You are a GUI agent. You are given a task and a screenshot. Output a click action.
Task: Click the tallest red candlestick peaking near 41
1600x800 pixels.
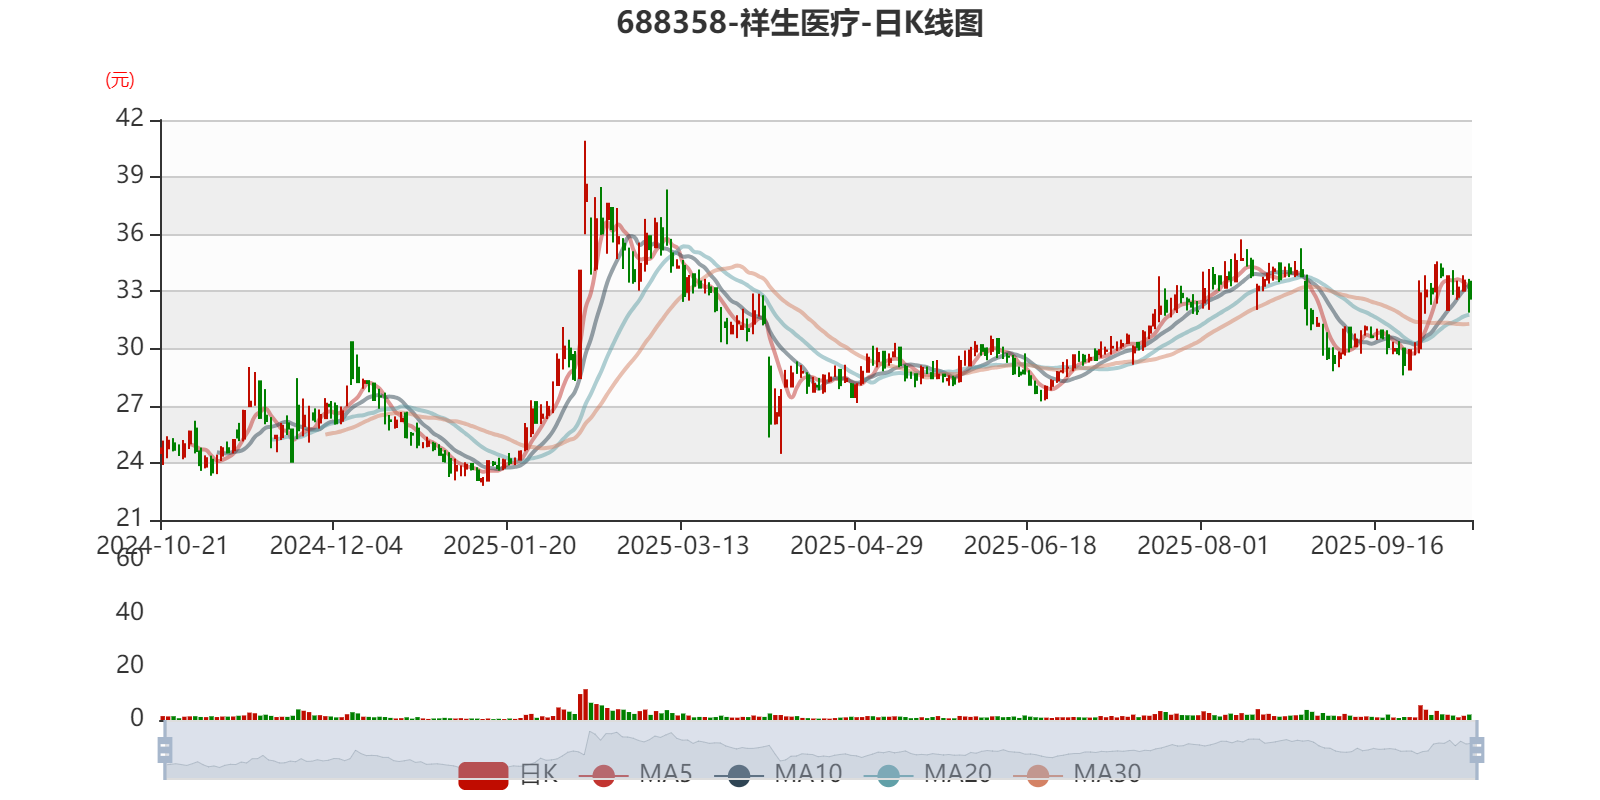click(x=585, y=187)
